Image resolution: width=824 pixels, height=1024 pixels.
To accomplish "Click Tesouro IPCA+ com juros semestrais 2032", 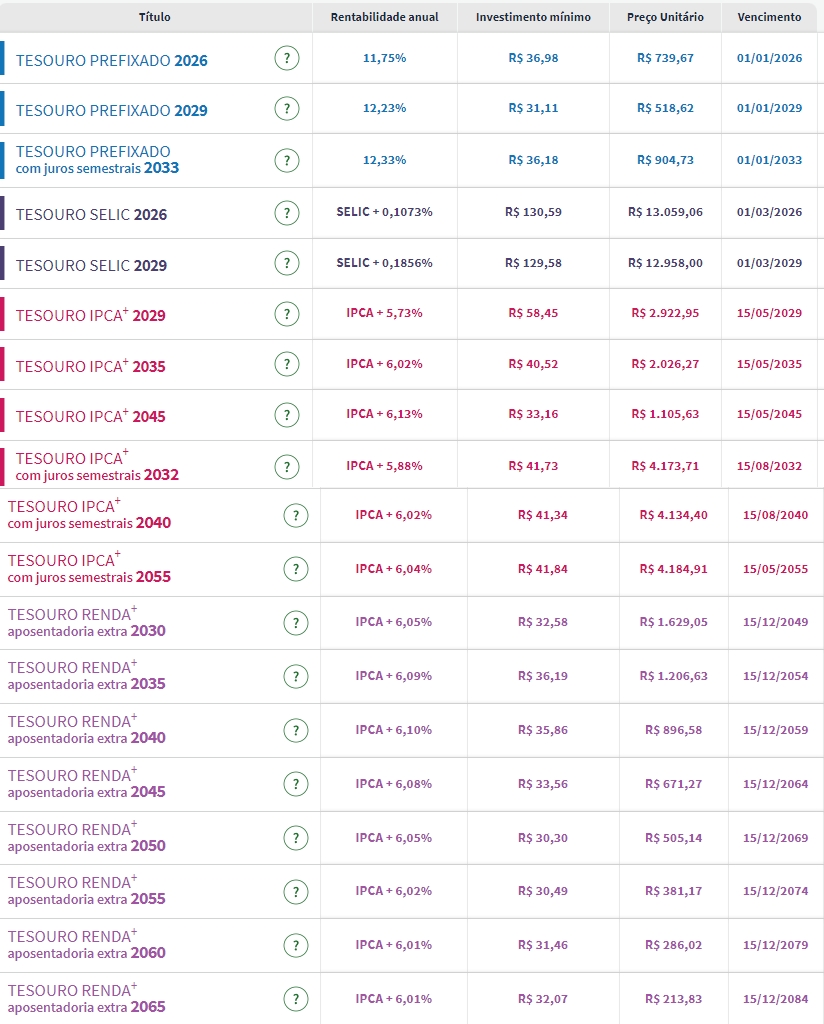I will [x=97, y=466].
